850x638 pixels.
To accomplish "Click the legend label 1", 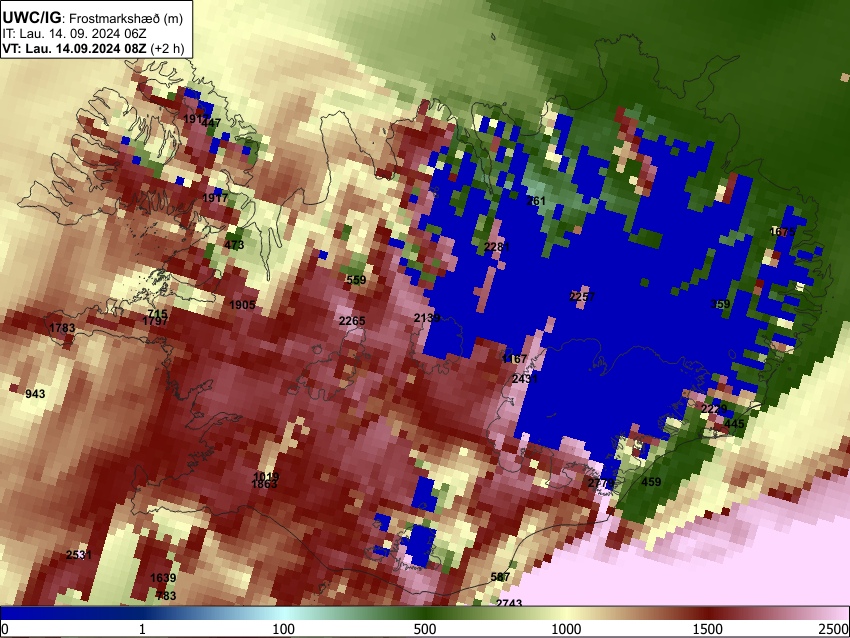I will tap(142, 629).
